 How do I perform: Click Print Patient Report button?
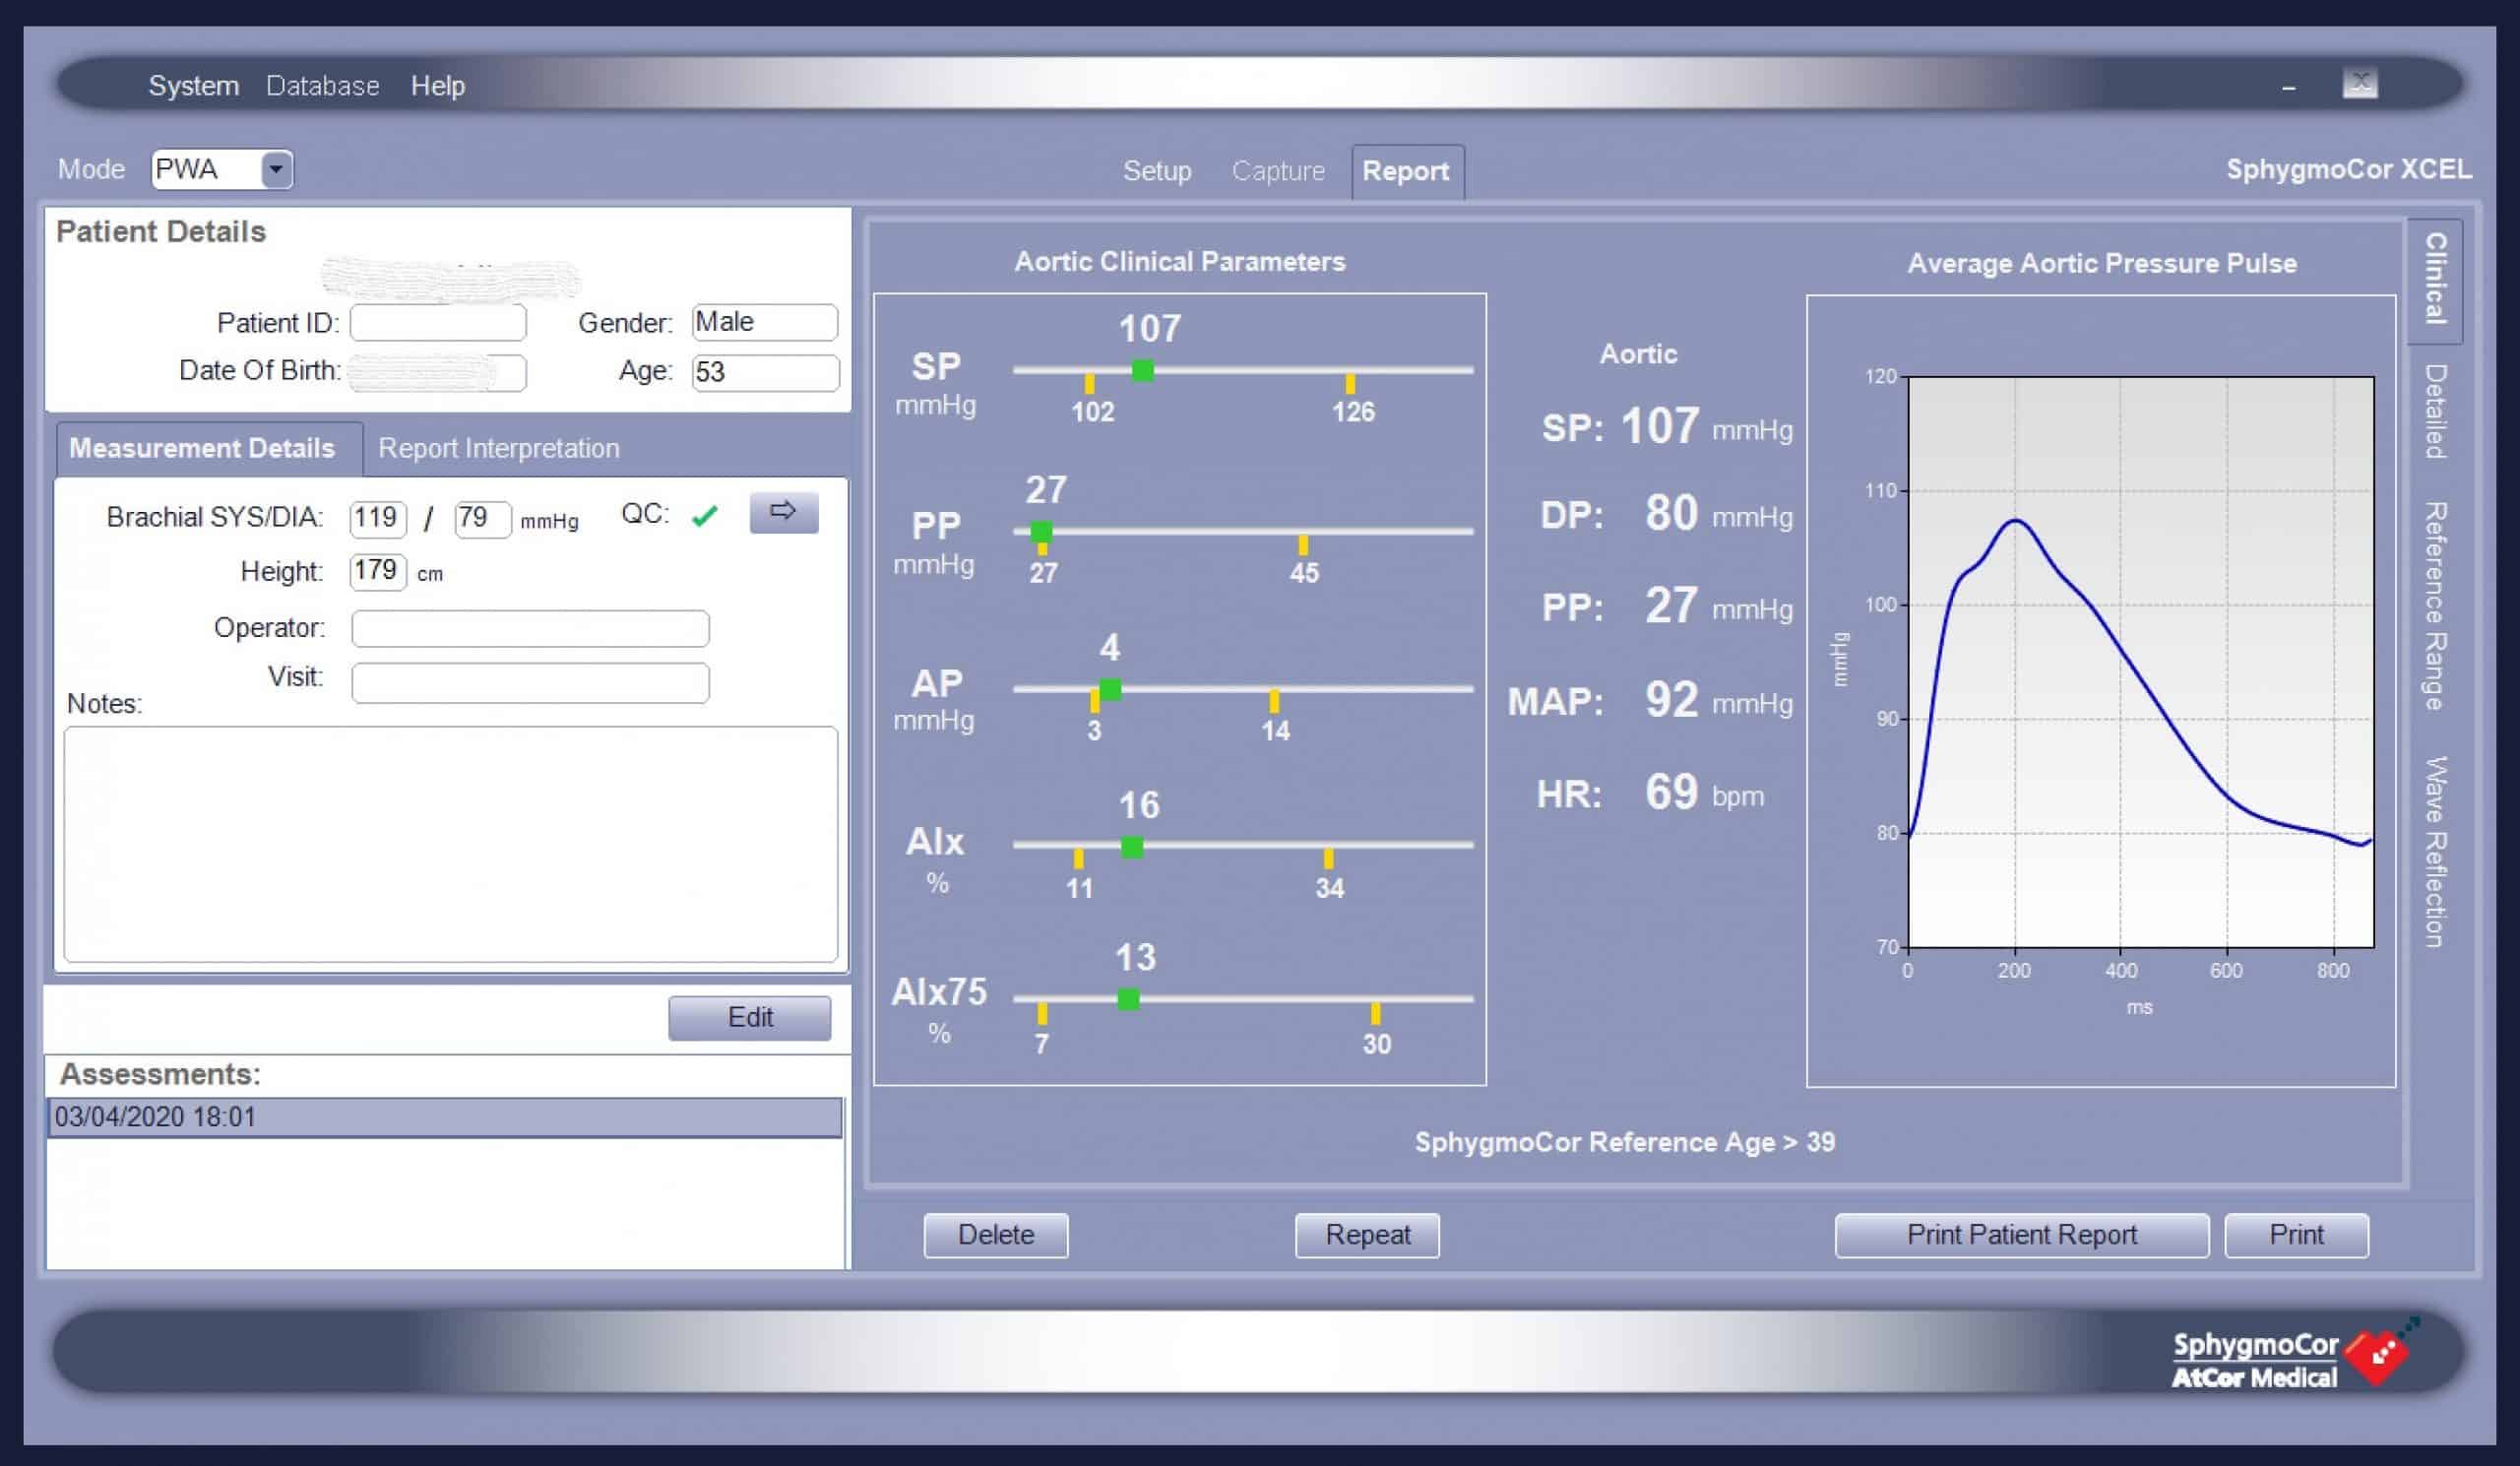(2022, 1235)
